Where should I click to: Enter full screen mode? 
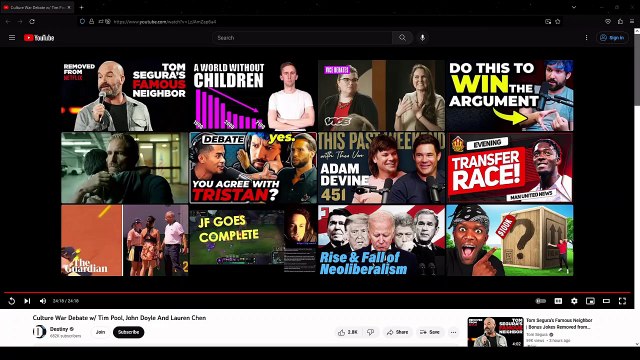(x=622, y=301)
